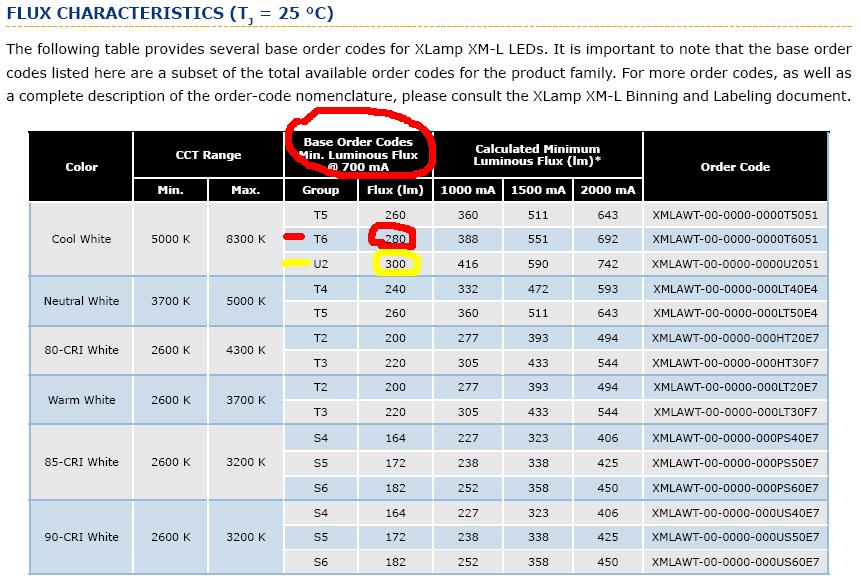Image resolution: width=861 pixels, height=580 pixels.
Task: Click order code XMLAWT-00-0000-000US60E7
Action: pyautogui.click(x=735, y=562)
